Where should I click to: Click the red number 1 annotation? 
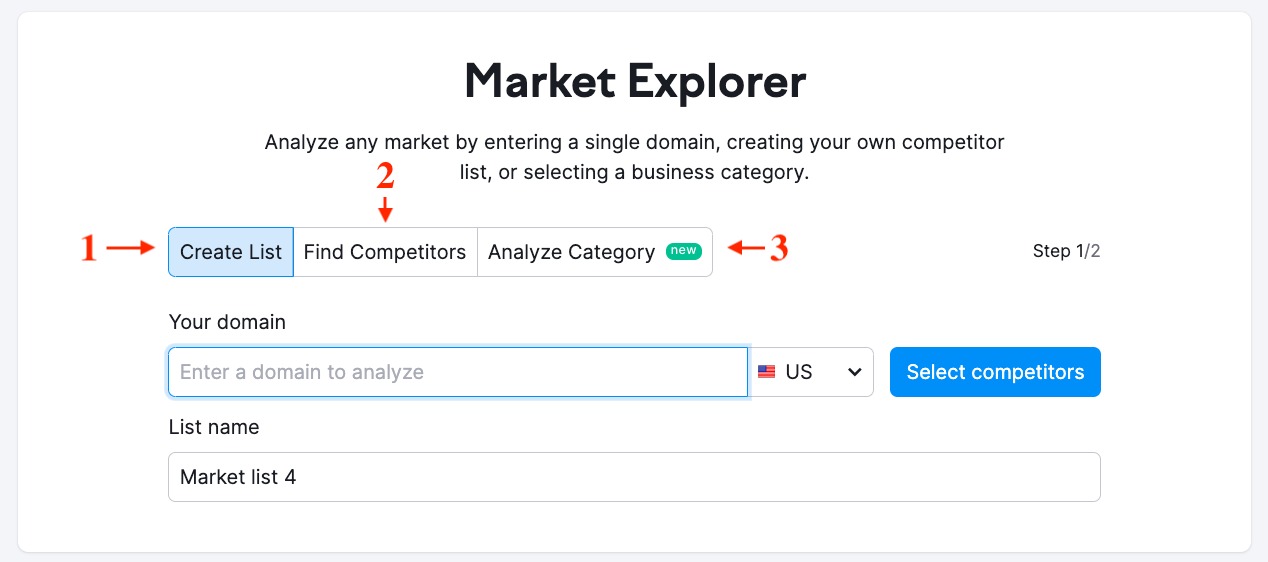(x=89, y=248)
